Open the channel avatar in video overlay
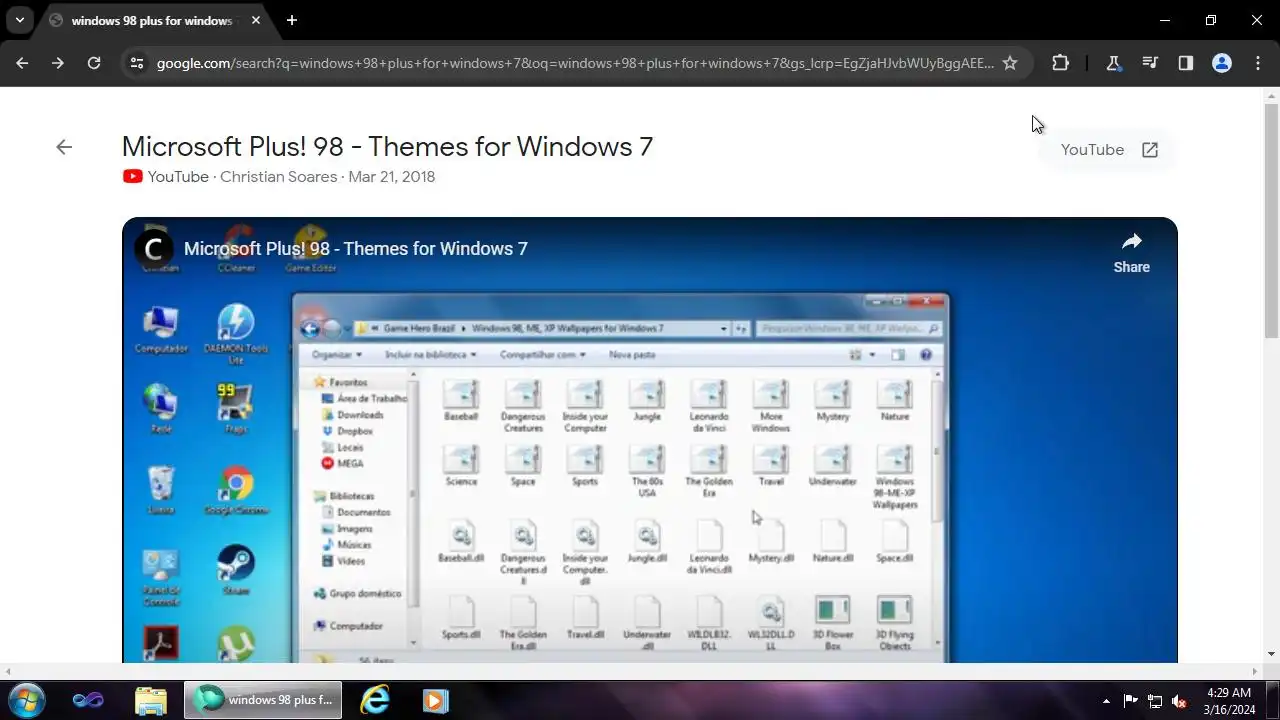Screen dimensions: 1280x720 154,249
